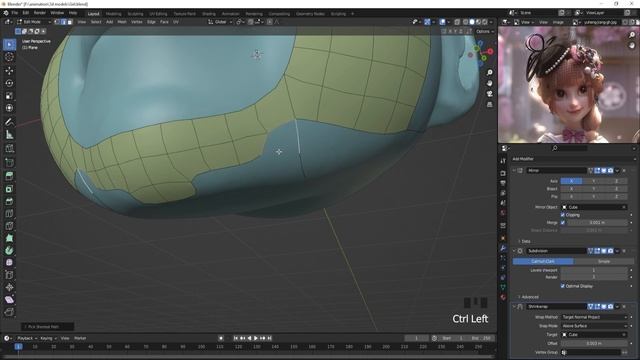Screen dimensions: 640x360
Task: Choose the Catmull-Clark subdivision type
Action: (543, 261)
